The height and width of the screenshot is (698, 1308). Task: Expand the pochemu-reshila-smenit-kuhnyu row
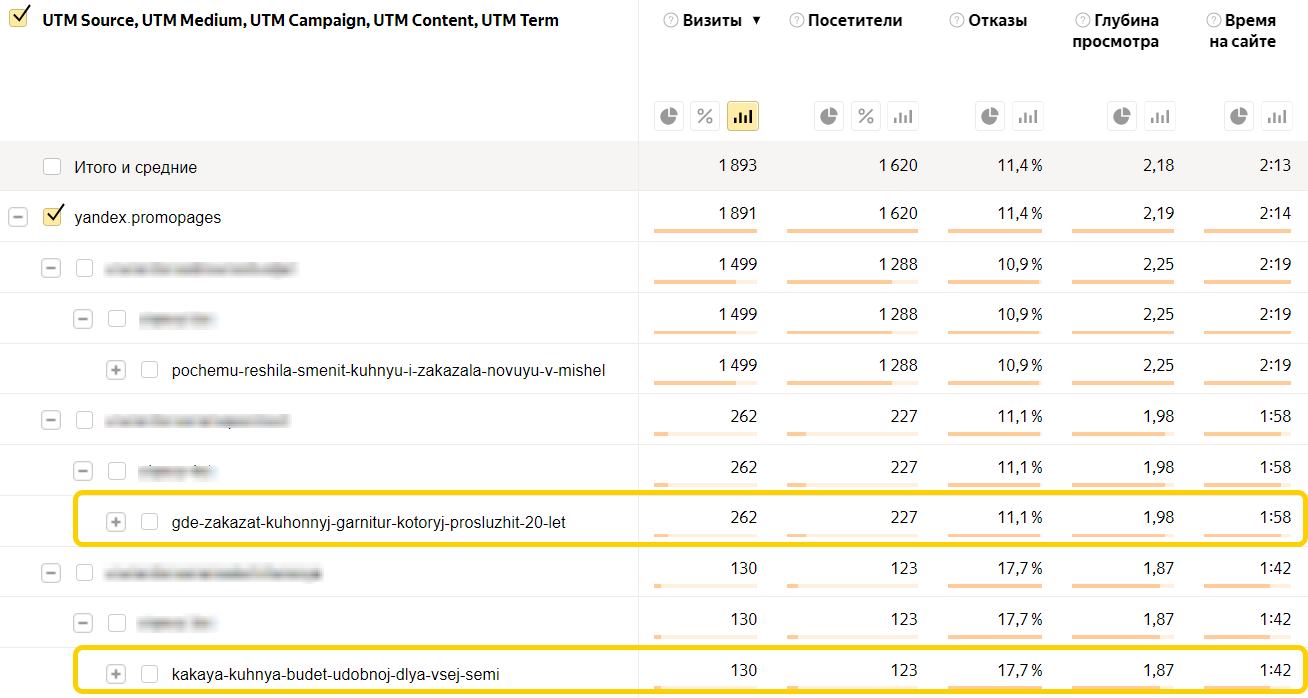pos(116,370)
